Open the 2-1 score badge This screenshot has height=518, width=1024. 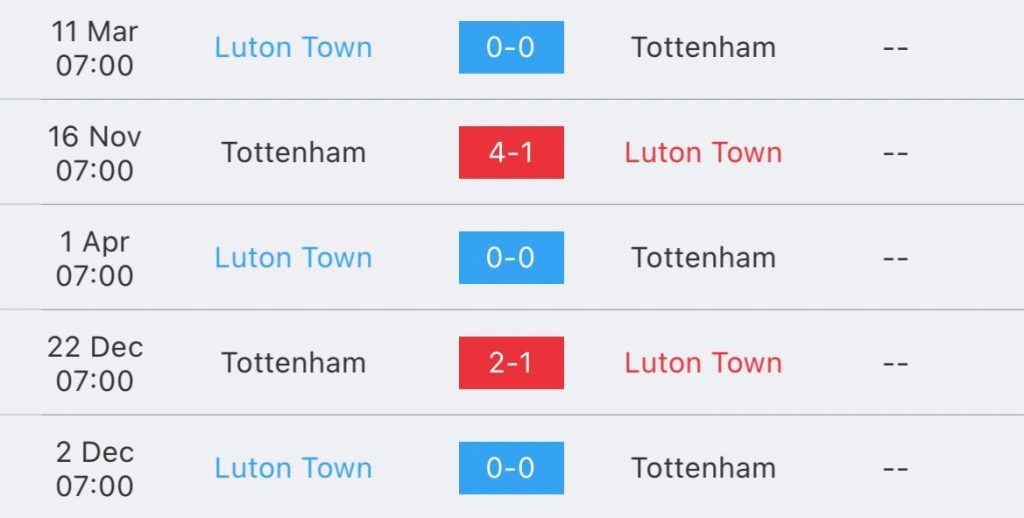(511, 363)
